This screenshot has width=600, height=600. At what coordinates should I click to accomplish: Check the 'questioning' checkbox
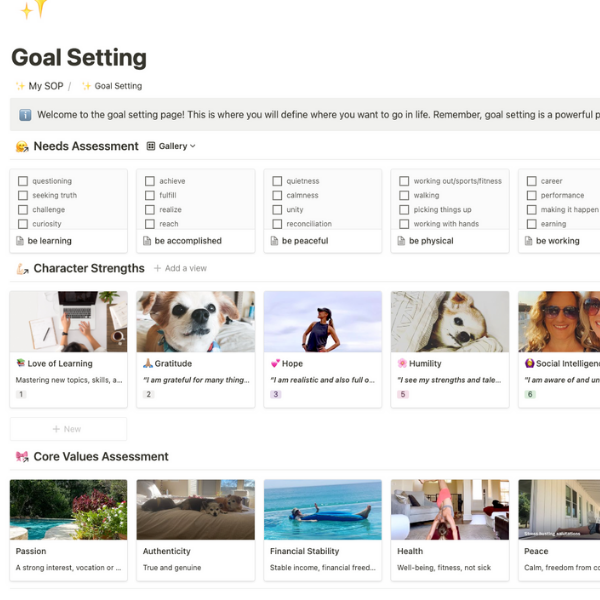pyautogui.click(x=22, y=182)
